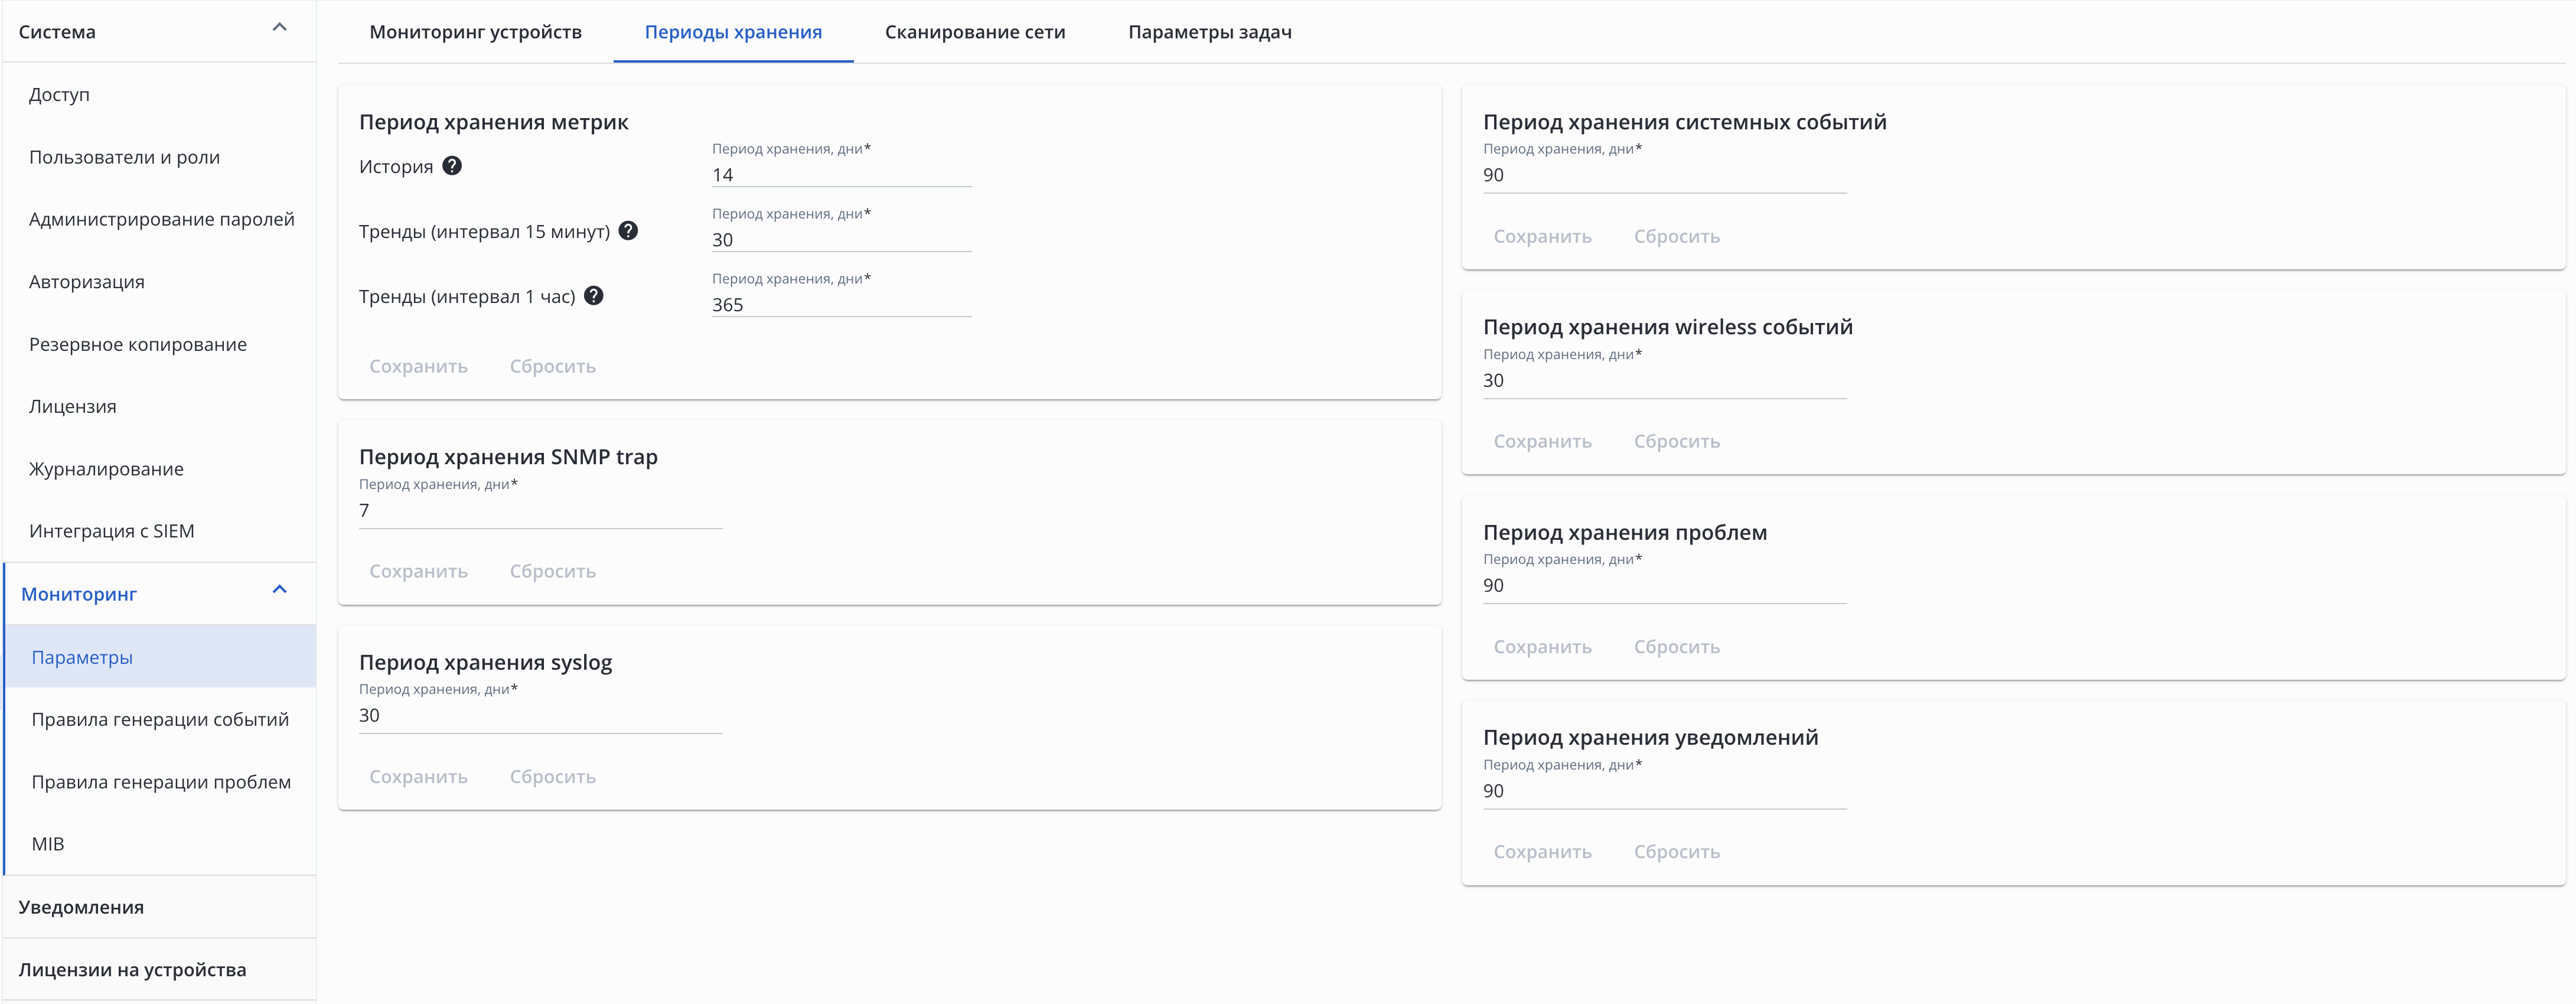The height and width of the screenshot is (1004, 2576).
Task: Focus system events retention days field
Action: (x=1663, y=175)
